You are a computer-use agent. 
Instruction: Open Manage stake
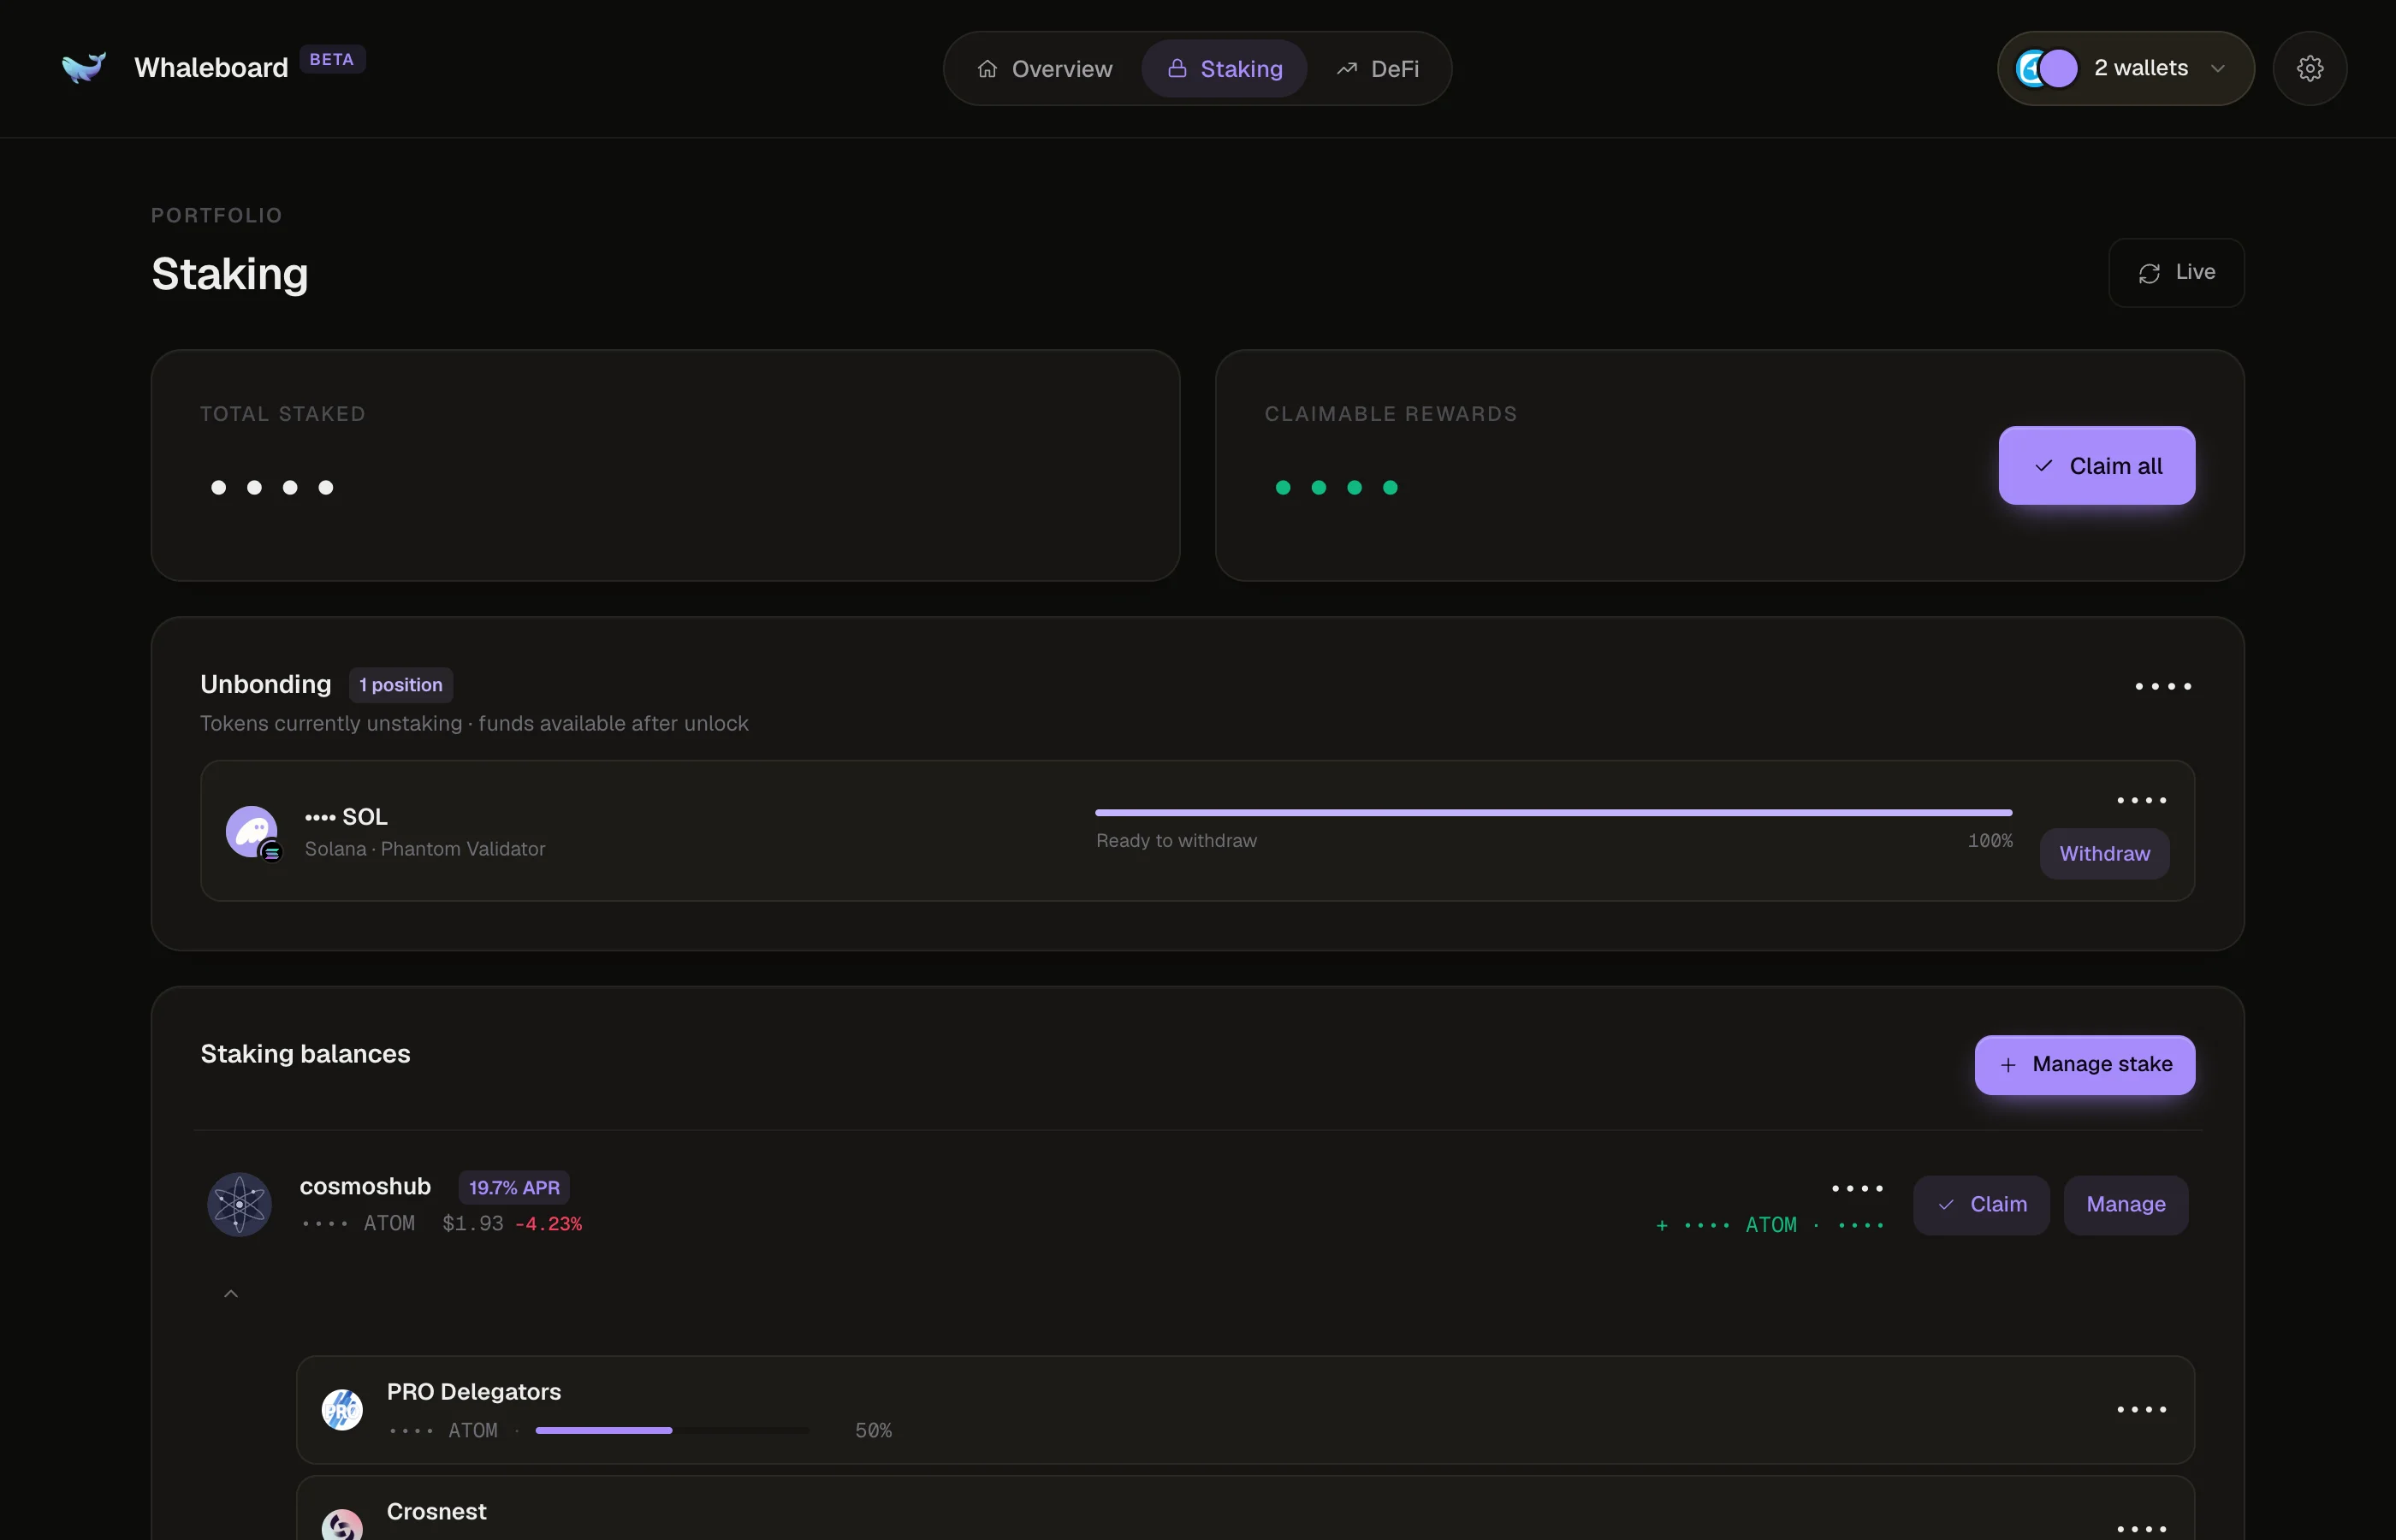2084,1065
